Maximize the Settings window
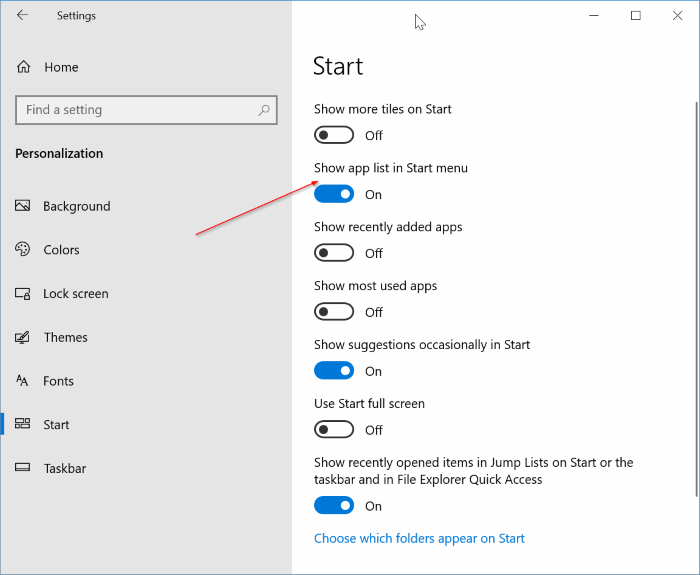The image size is (700, 575). pos(636,15)
